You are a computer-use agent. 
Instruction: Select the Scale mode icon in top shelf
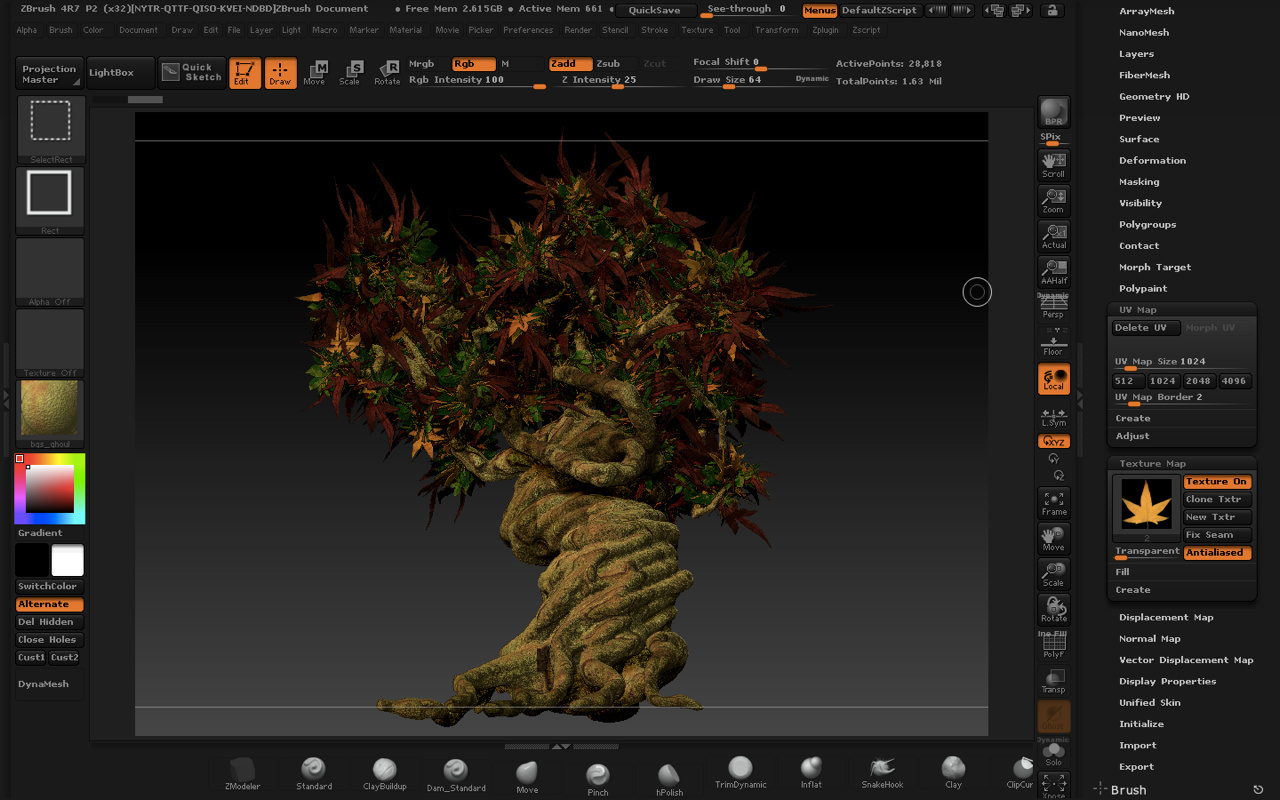tap(350, 73)
